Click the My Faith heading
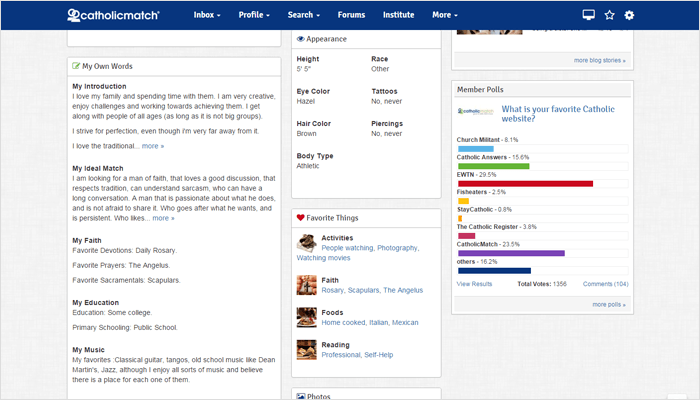Image resolution: width=700 pixels, height=400 pixels. [87, 241]
